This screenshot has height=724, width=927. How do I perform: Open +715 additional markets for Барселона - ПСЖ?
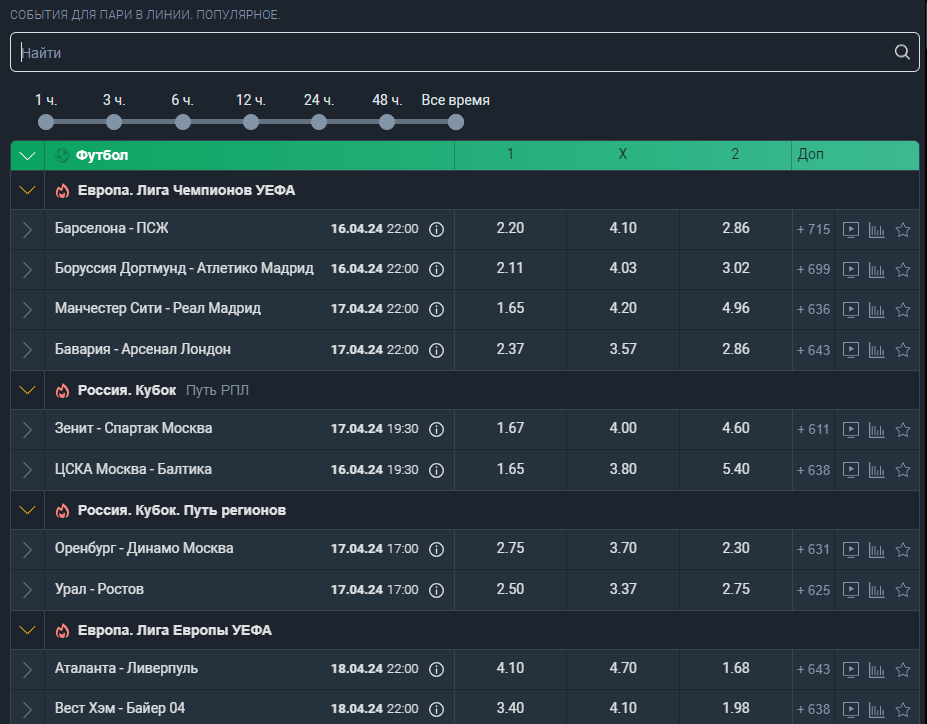coord(813,229)
